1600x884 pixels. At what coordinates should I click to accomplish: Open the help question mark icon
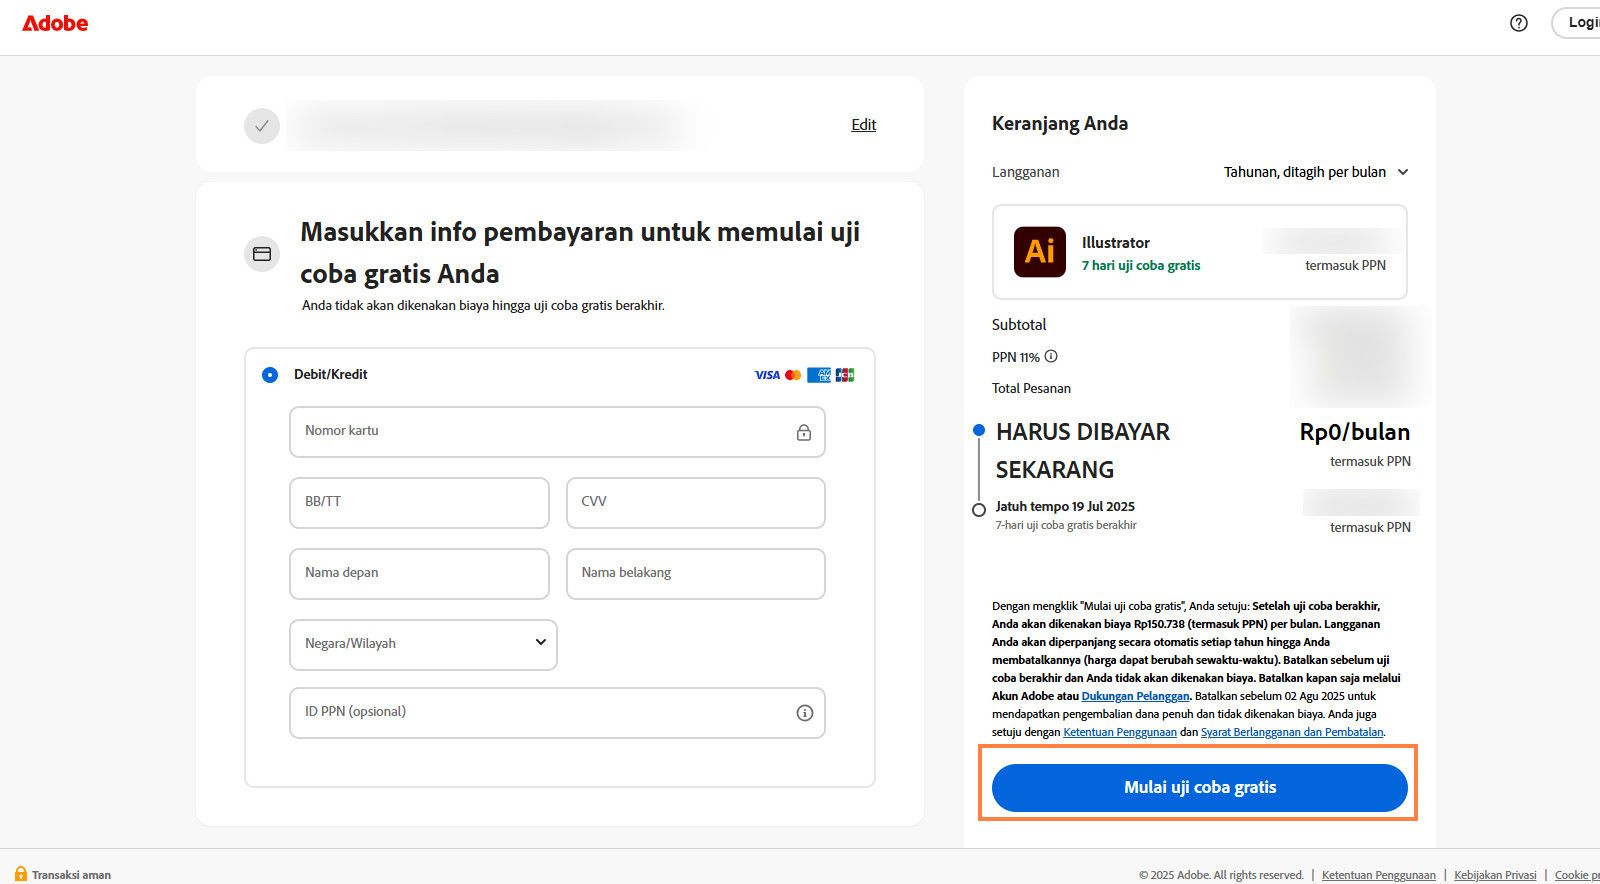[x=1518, y=23]
